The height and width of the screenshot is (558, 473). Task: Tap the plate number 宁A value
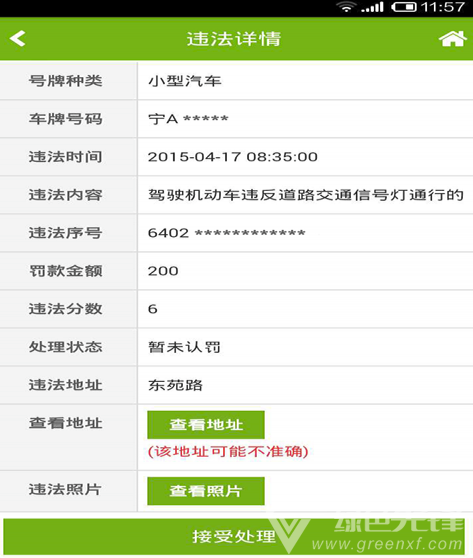pyautogui.click(x=188, y=119)
